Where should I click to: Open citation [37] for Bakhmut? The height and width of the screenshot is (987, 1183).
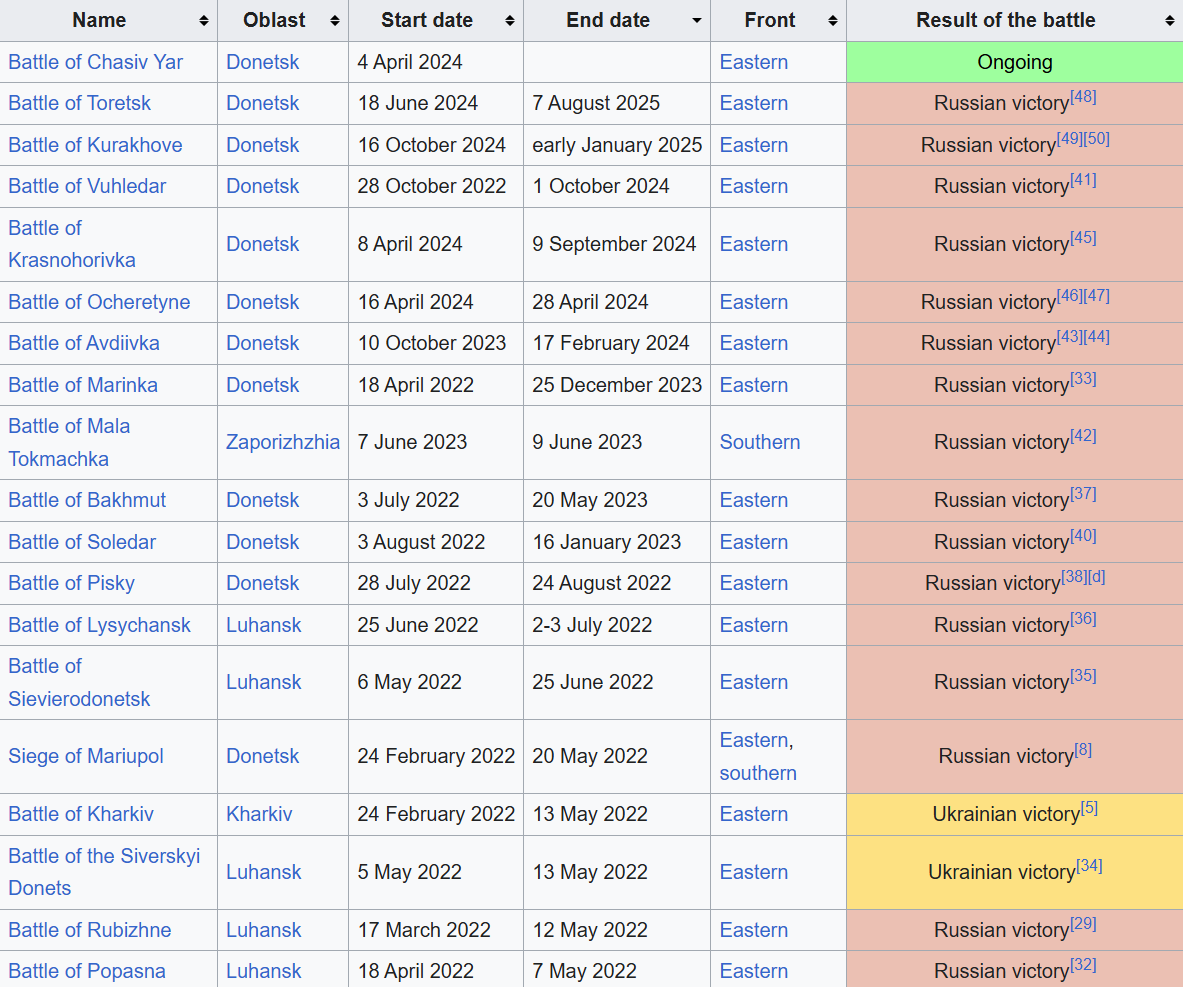point(1083,494)
